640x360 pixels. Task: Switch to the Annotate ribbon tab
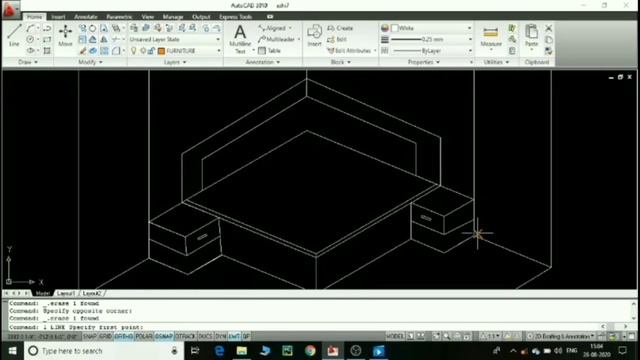click(86, 17)
